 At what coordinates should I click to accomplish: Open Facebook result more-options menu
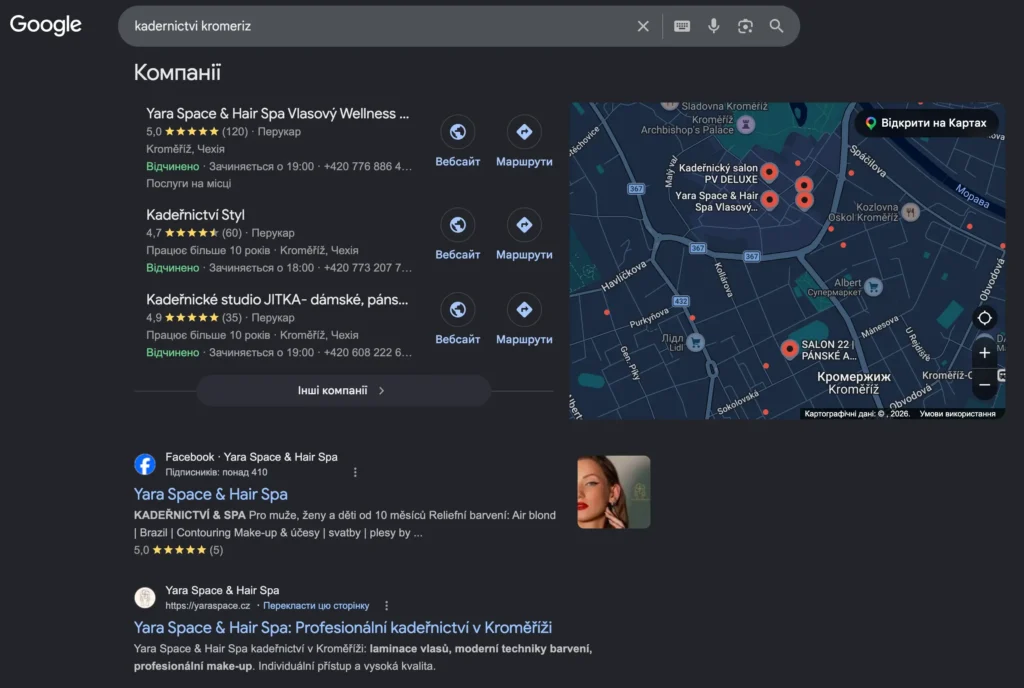point(355,472)
